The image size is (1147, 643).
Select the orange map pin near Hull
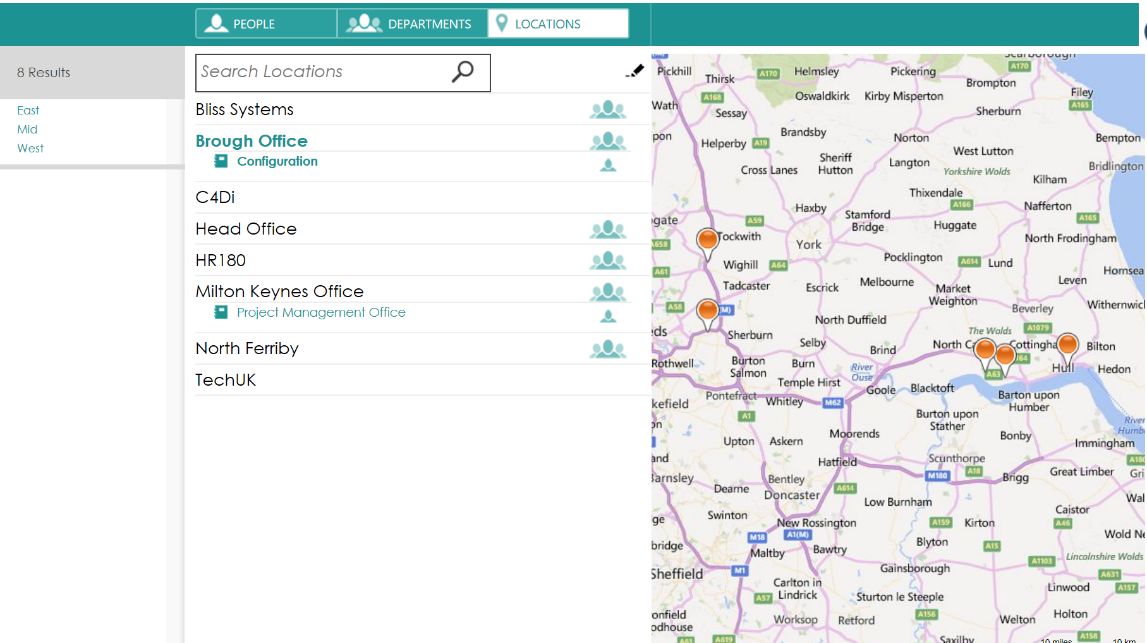pyautogui.click(x=1067, y=346)
